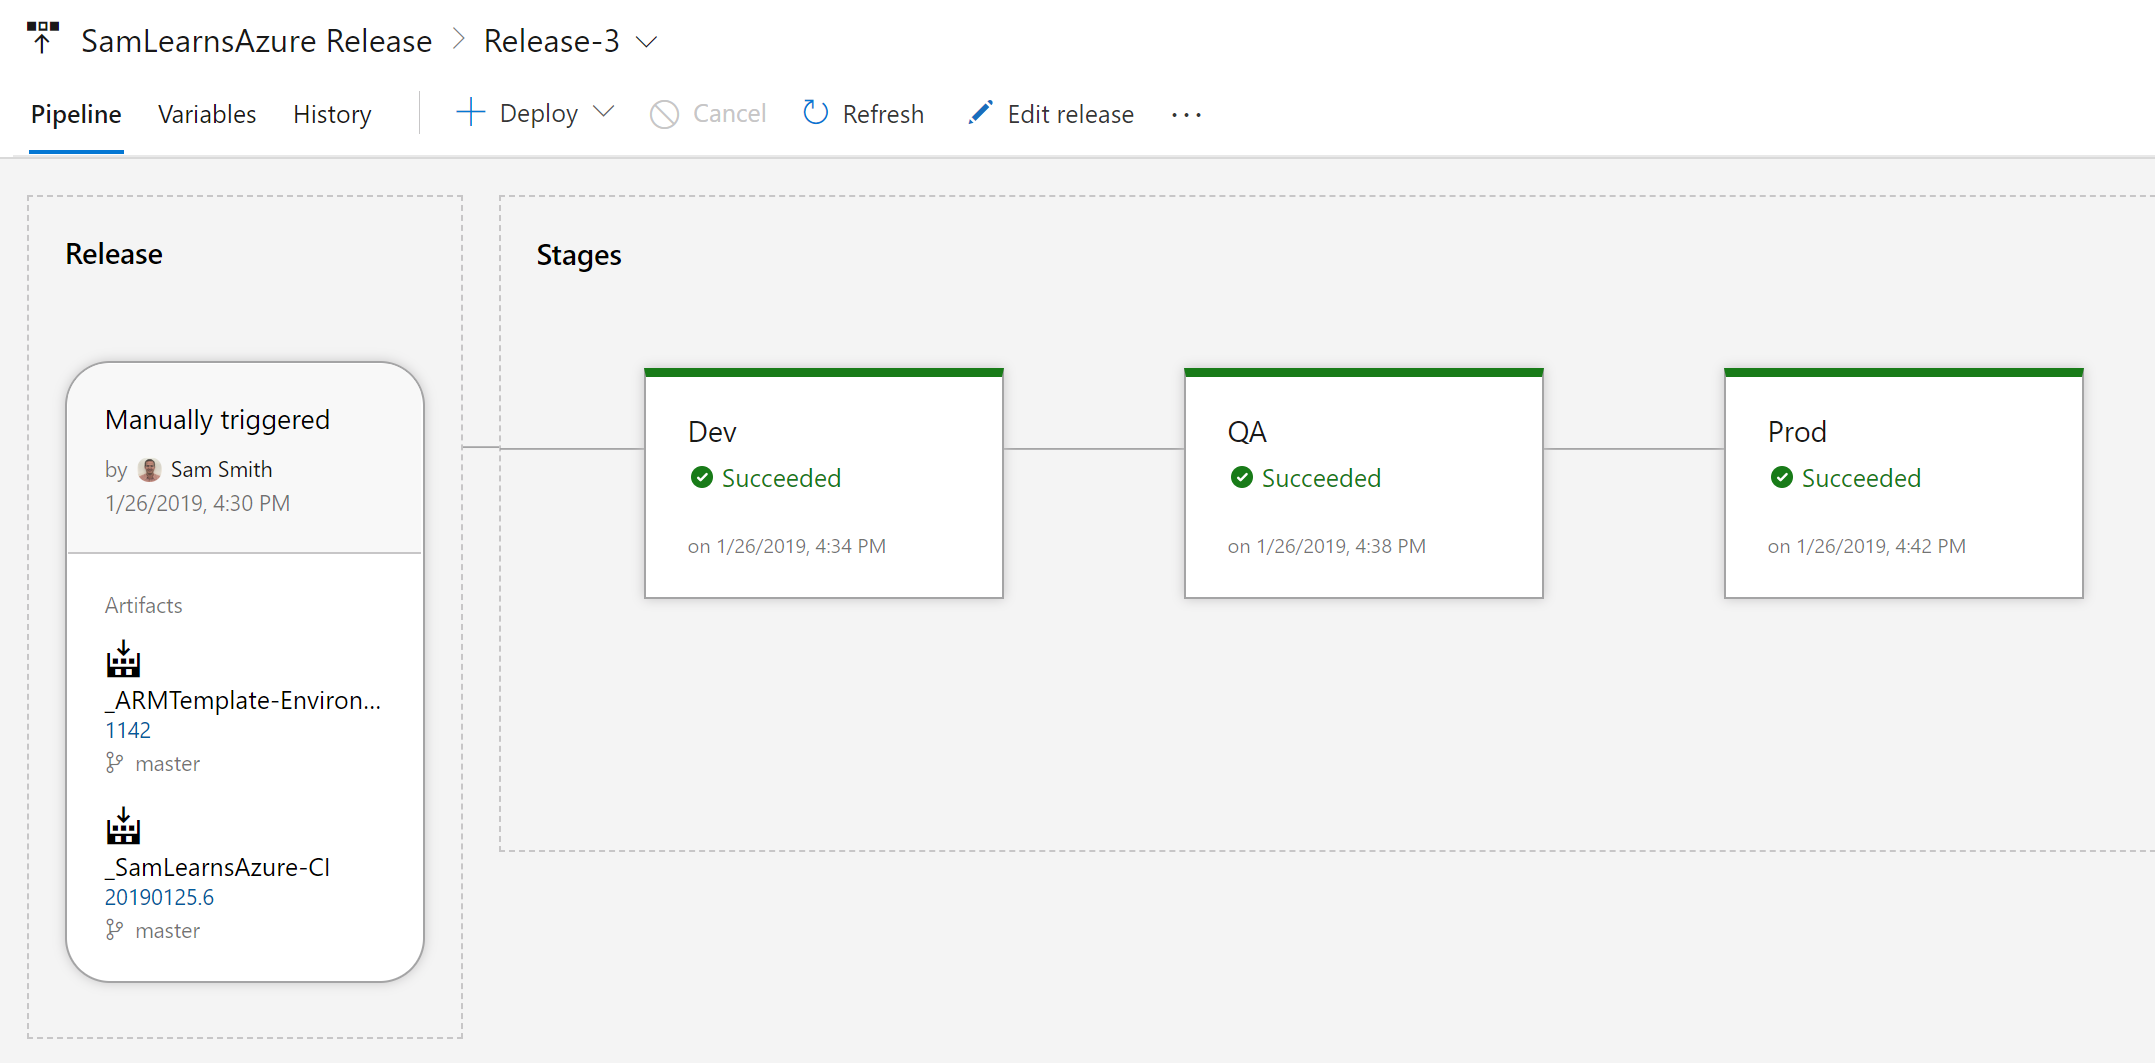Image resolution: width=2155 pixels, height=1063 pixels.
Task: Click the green check icon on Dev stage
Action: tap(702, 478)
